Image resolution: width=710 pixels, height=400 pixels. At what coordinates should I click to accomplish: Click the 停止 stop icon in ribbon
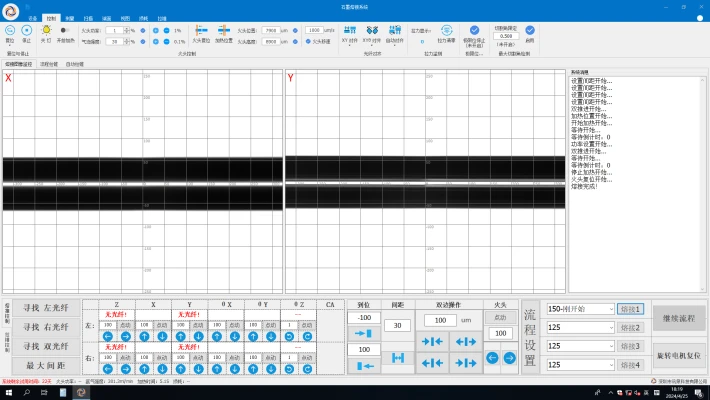coord(27,31)
